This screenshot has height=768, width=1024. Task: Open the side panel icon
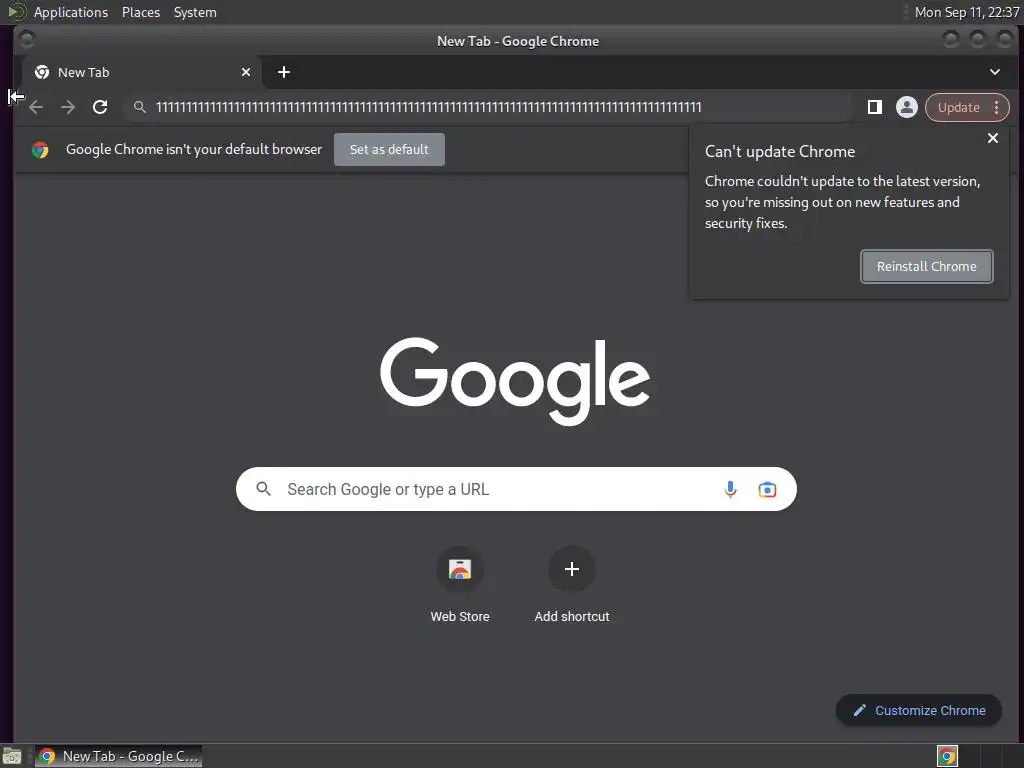(x=874, y=107)
